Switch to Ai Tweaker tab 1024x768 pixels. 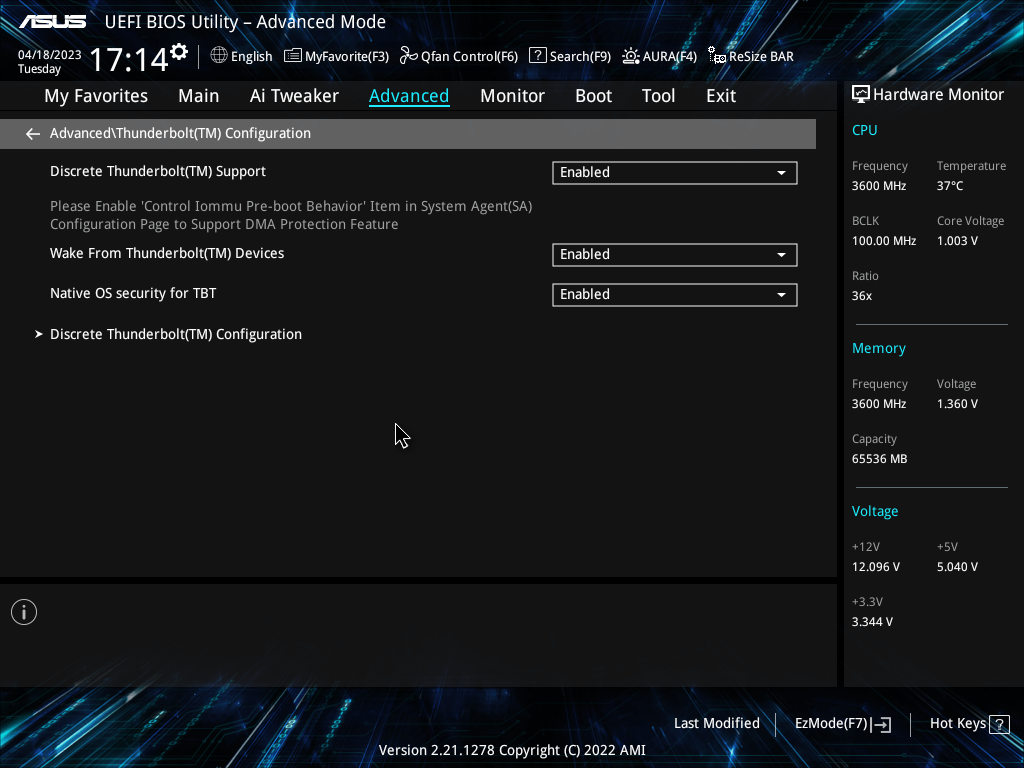pyautogui.click(x=294, y=96)
